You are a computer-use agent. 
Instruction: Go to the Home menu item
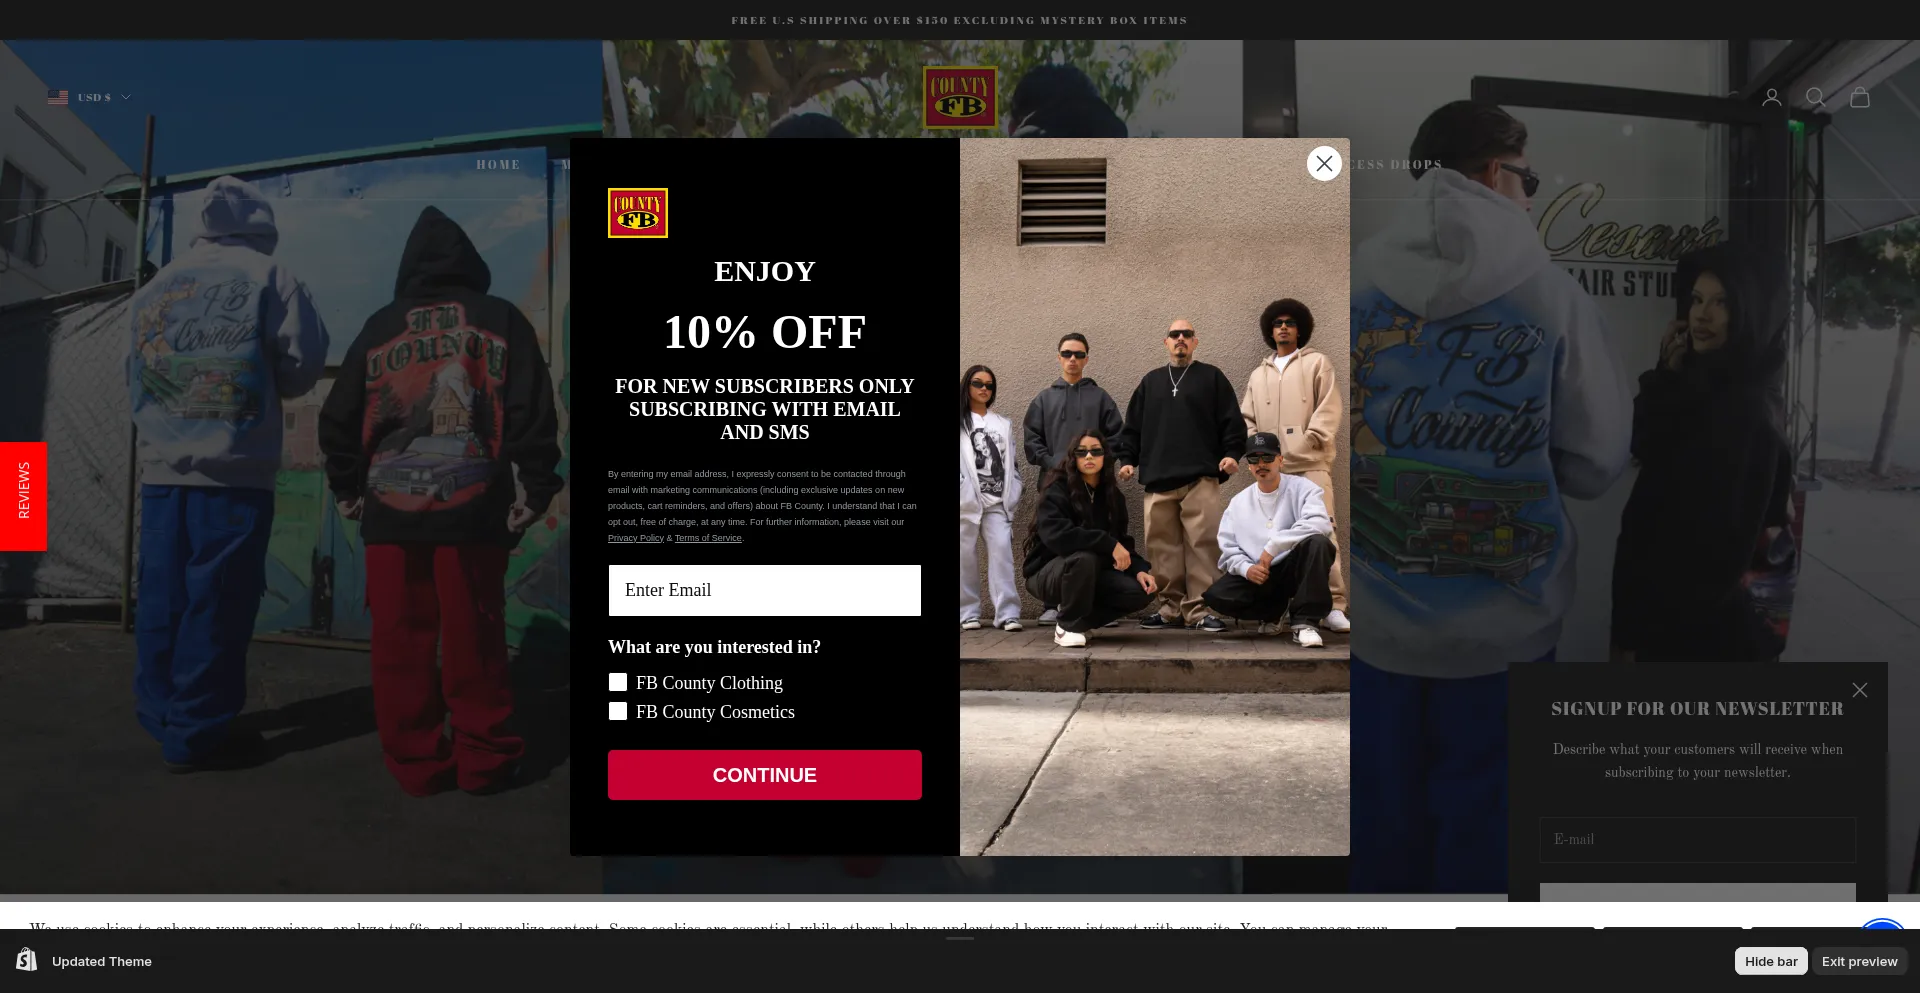[x=498, y=165]
